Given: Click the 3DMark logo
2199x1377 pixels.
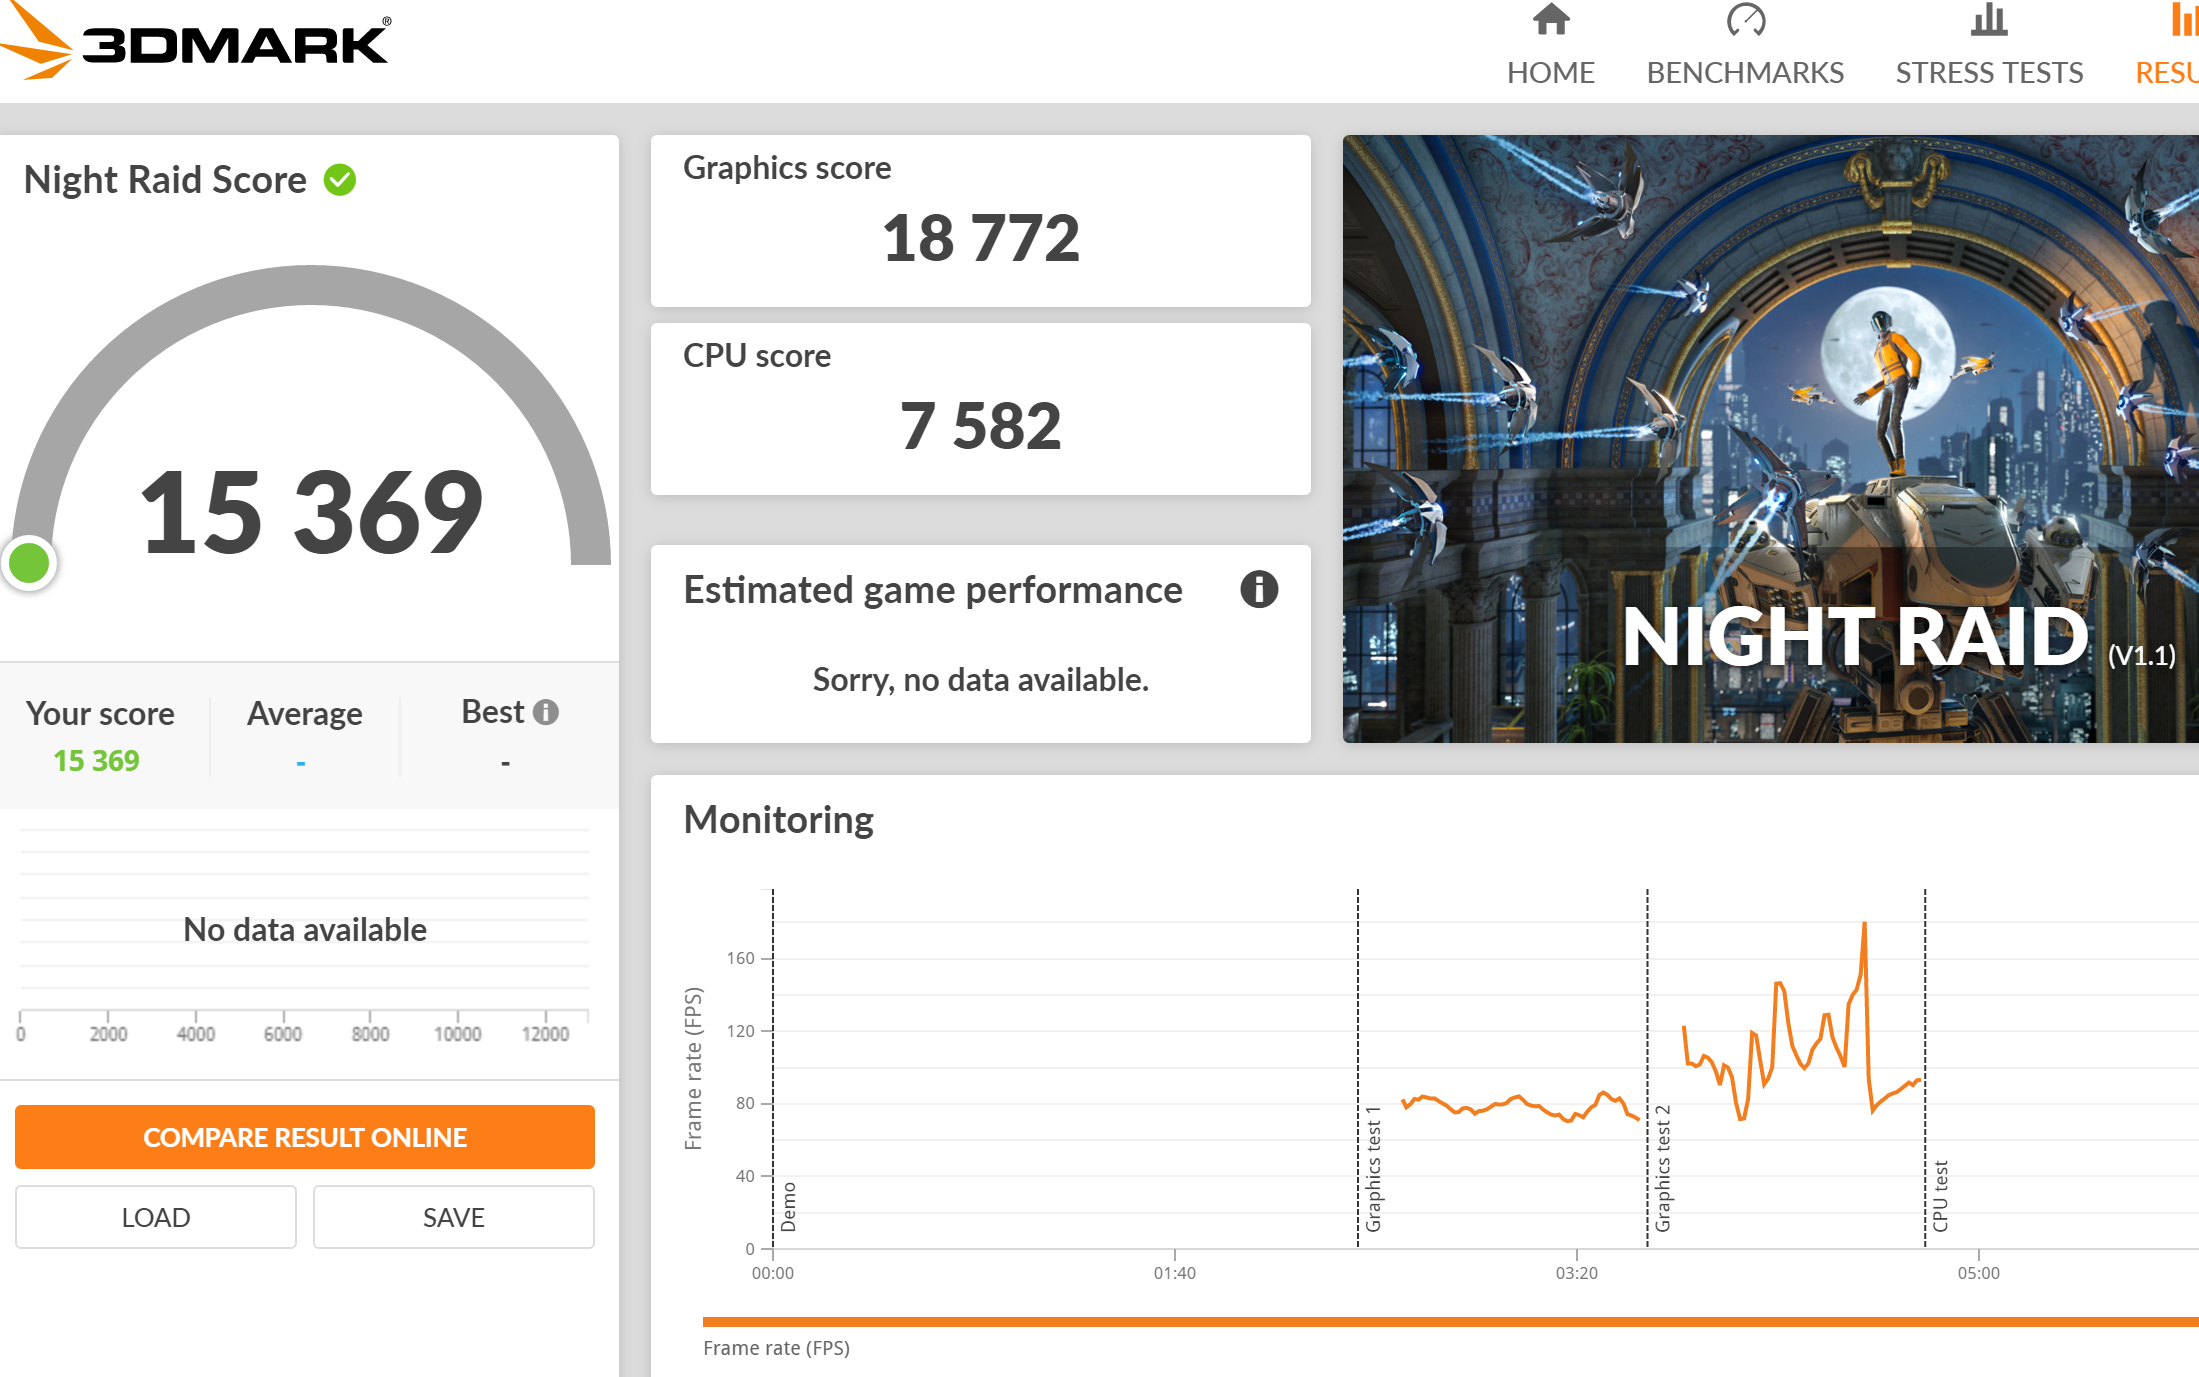Looking at the screenshot, I should point(196,42).
